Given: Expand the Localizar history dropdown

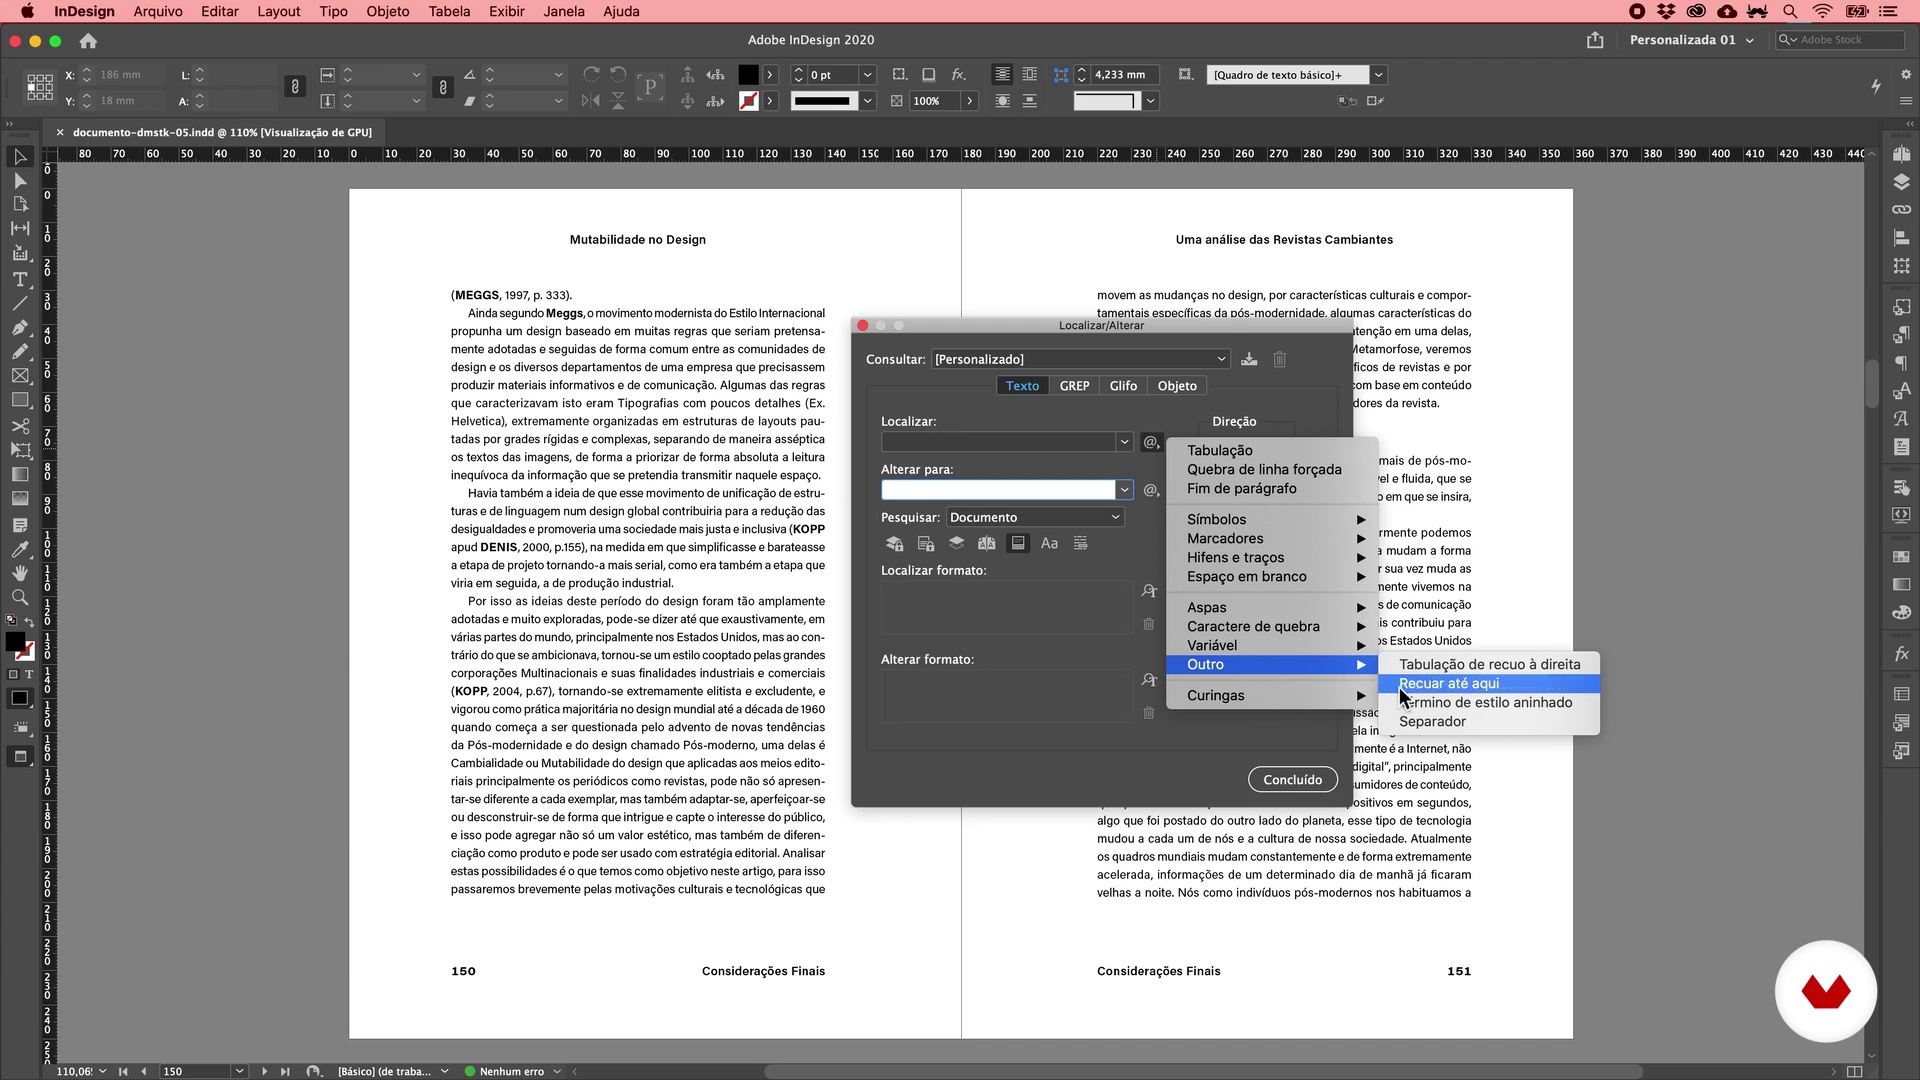Looking at the screenshot, I should click(x=1124, y=442).
